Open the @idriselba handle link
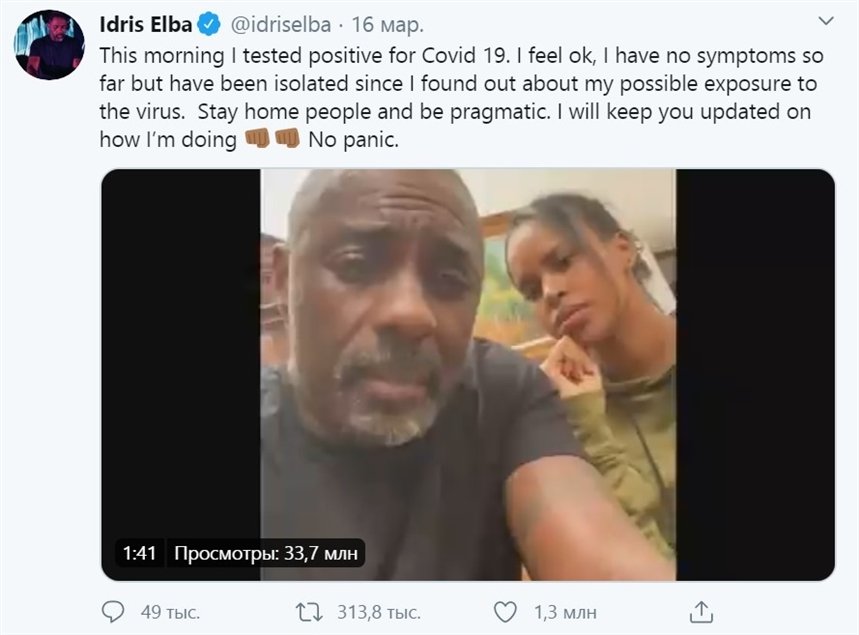Image resolution: width=859 pixels, height=635 pixels. click(x=281, y=22)
